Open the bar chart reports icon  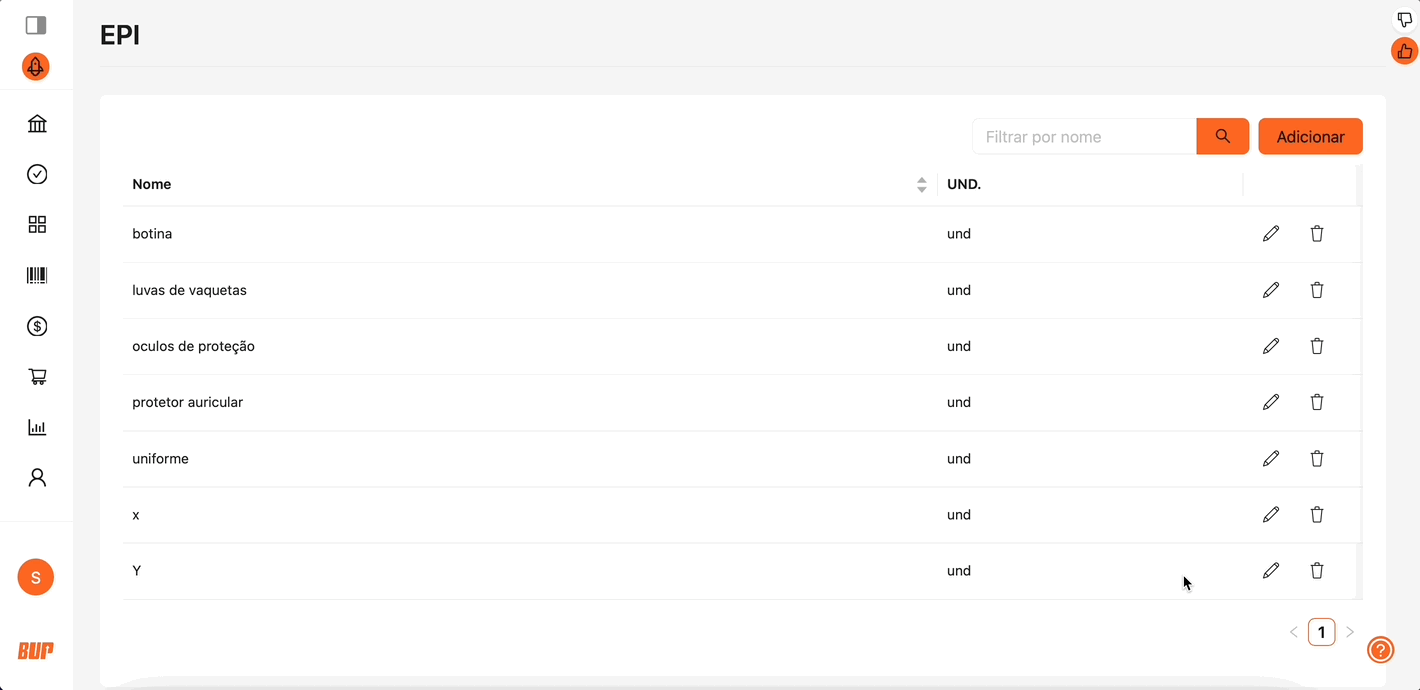(37, 427)
